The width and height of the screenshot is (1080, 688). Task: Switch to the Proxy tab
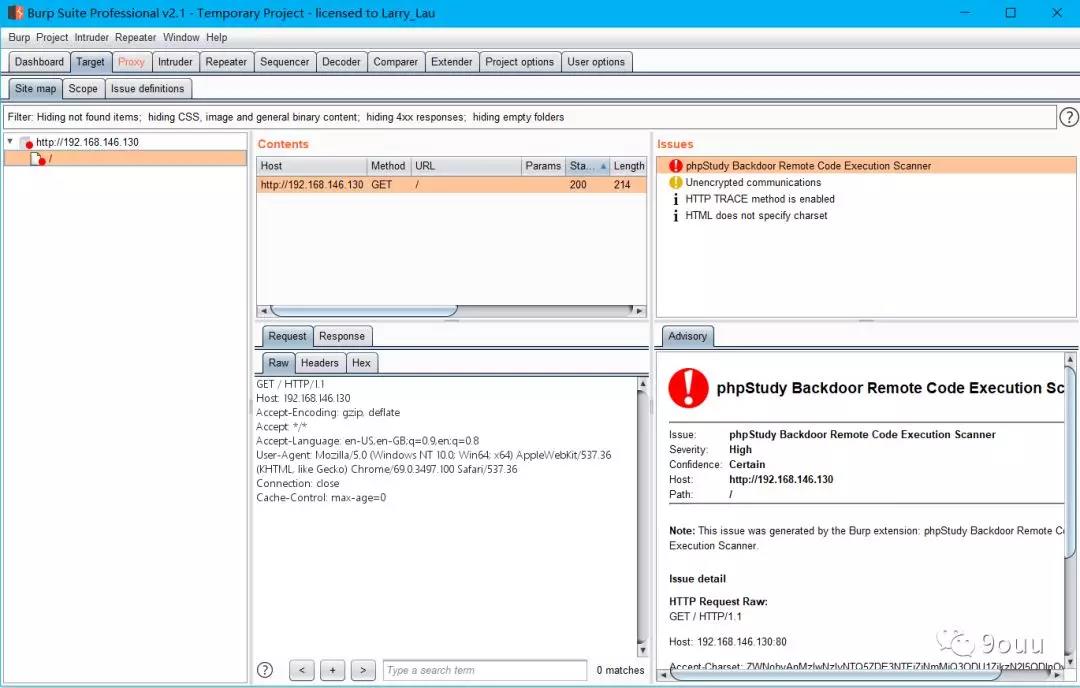tap(131, 61)
